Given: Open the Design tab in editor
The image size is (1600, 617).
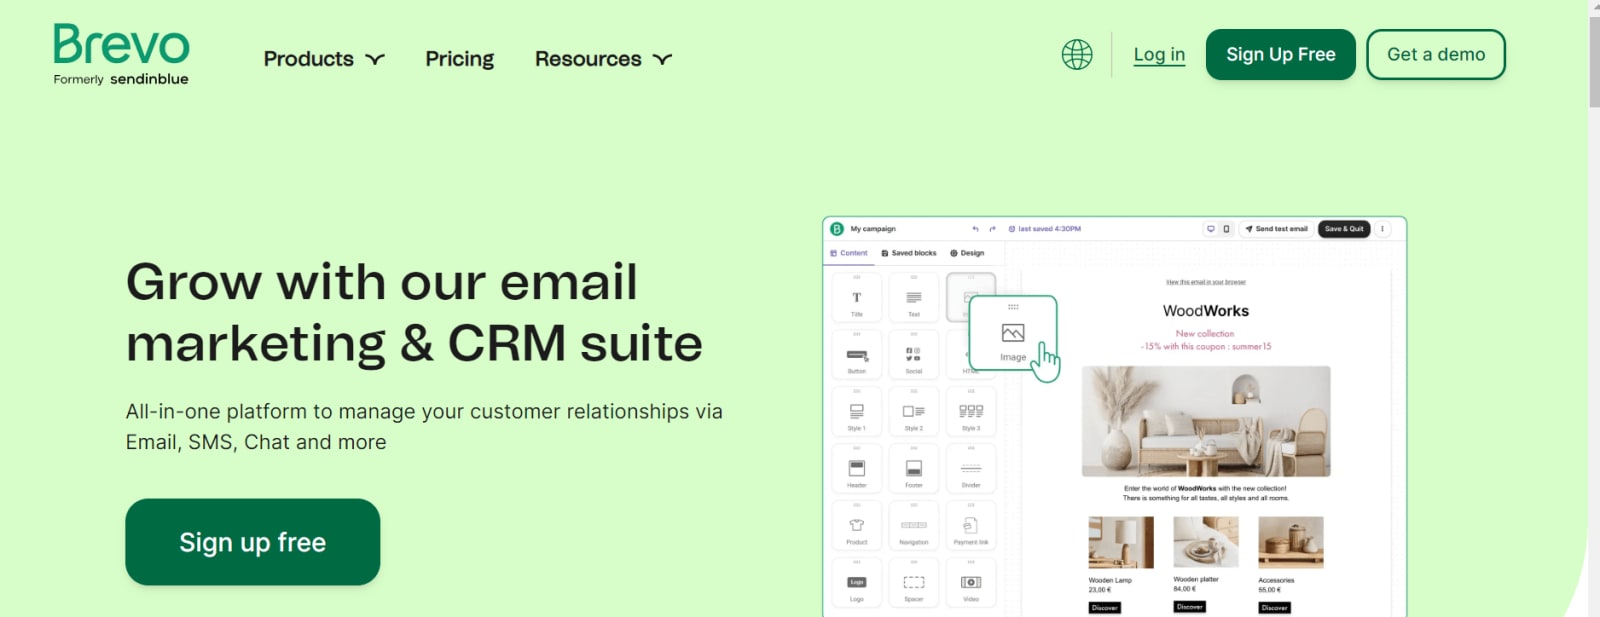Looking at the screenshot, I should [x=967, y=253].
